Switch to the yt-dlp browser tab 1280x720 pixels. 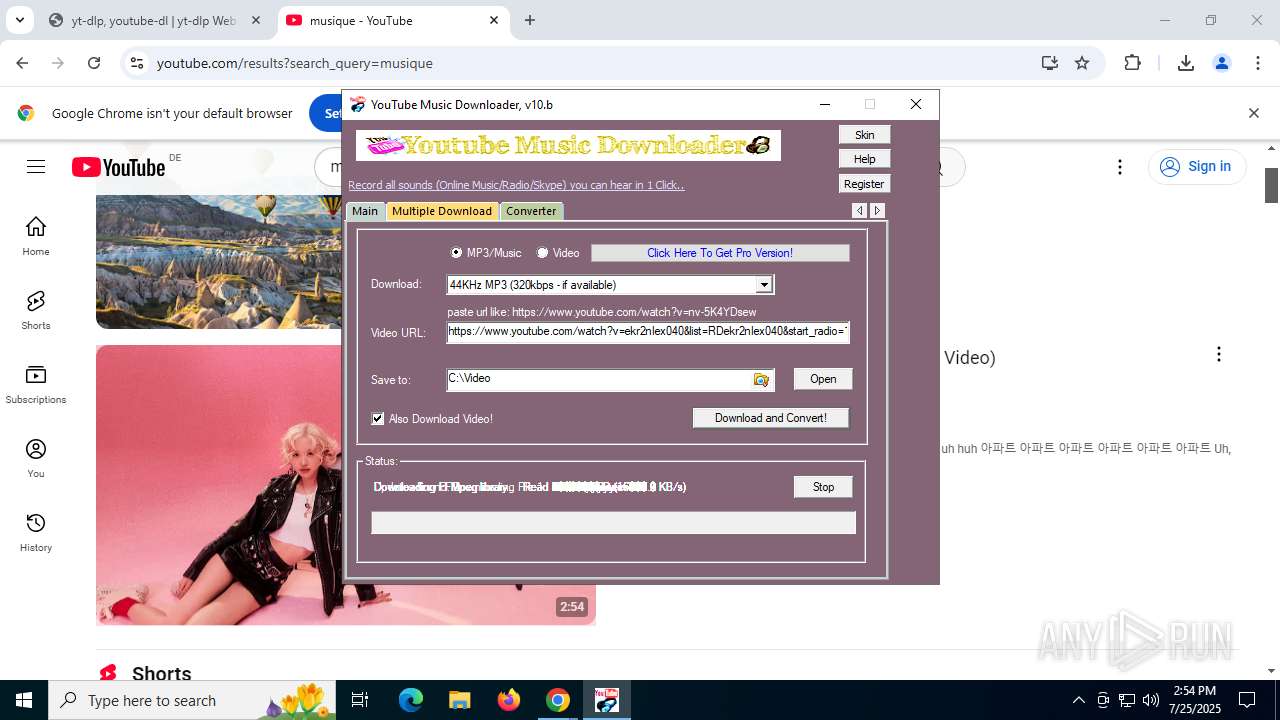(x=152, y=20)
